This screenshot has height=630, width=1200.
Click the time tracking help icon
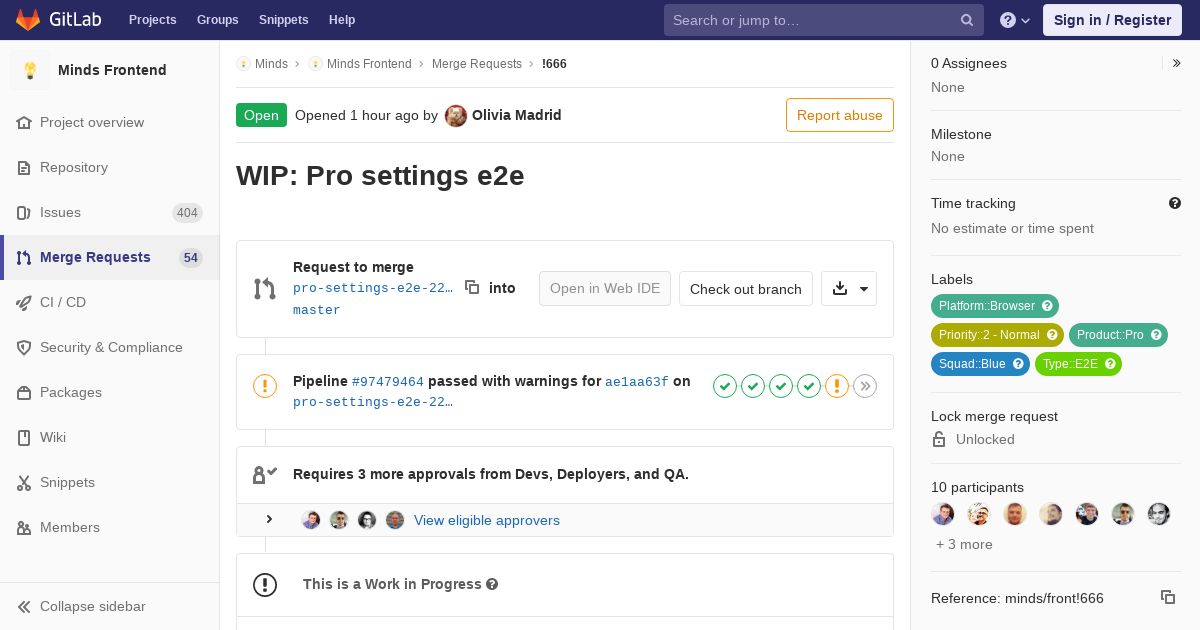click(x=1175, y=203)
